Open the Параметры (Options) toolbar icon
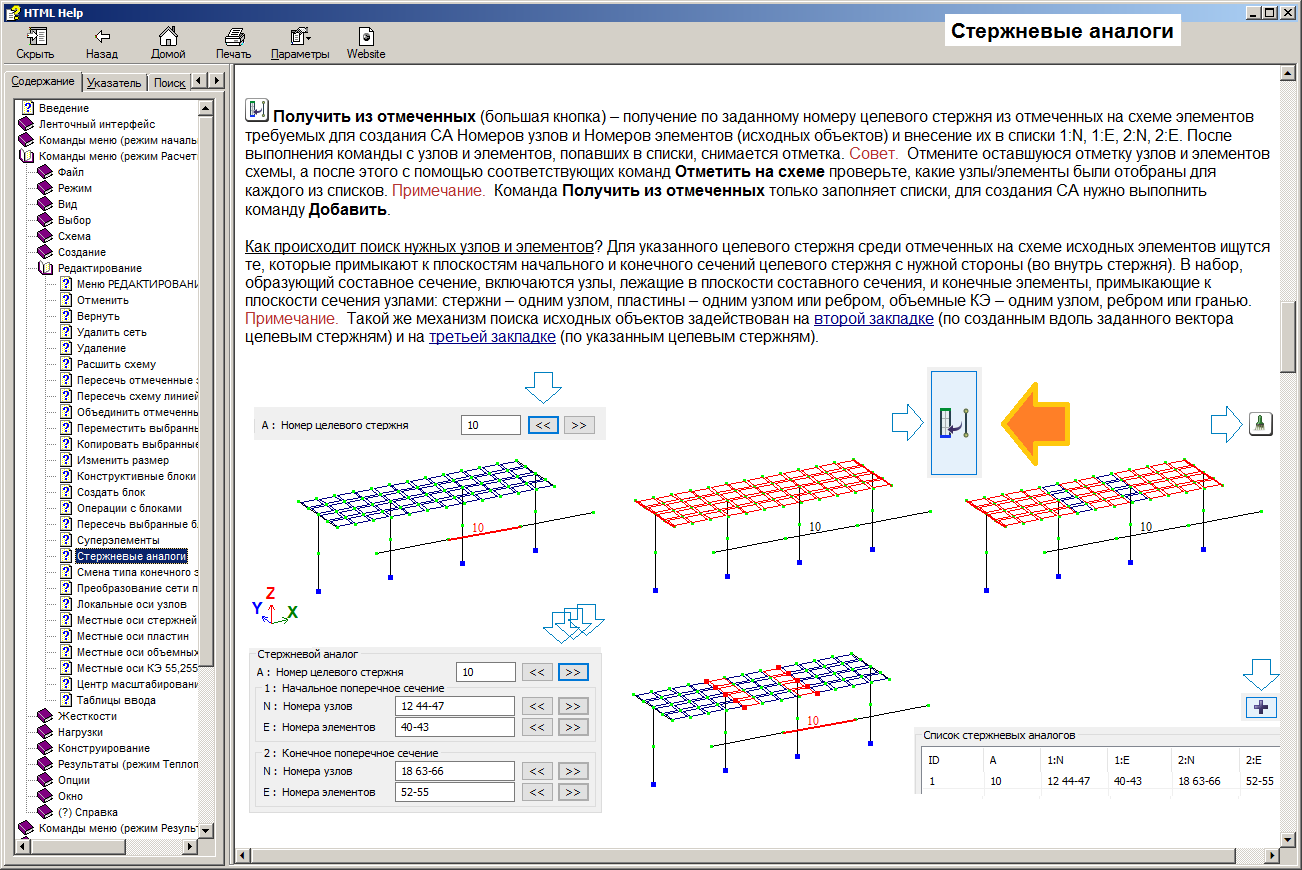Viewport: 1302px width, 870px height. pyautogui.click(x=299, y=37)
